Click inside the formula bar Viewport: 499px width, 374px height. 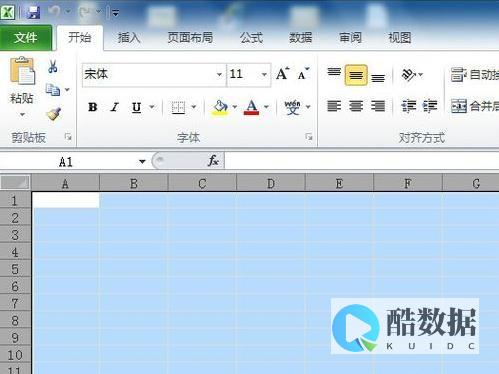point(362,161)
